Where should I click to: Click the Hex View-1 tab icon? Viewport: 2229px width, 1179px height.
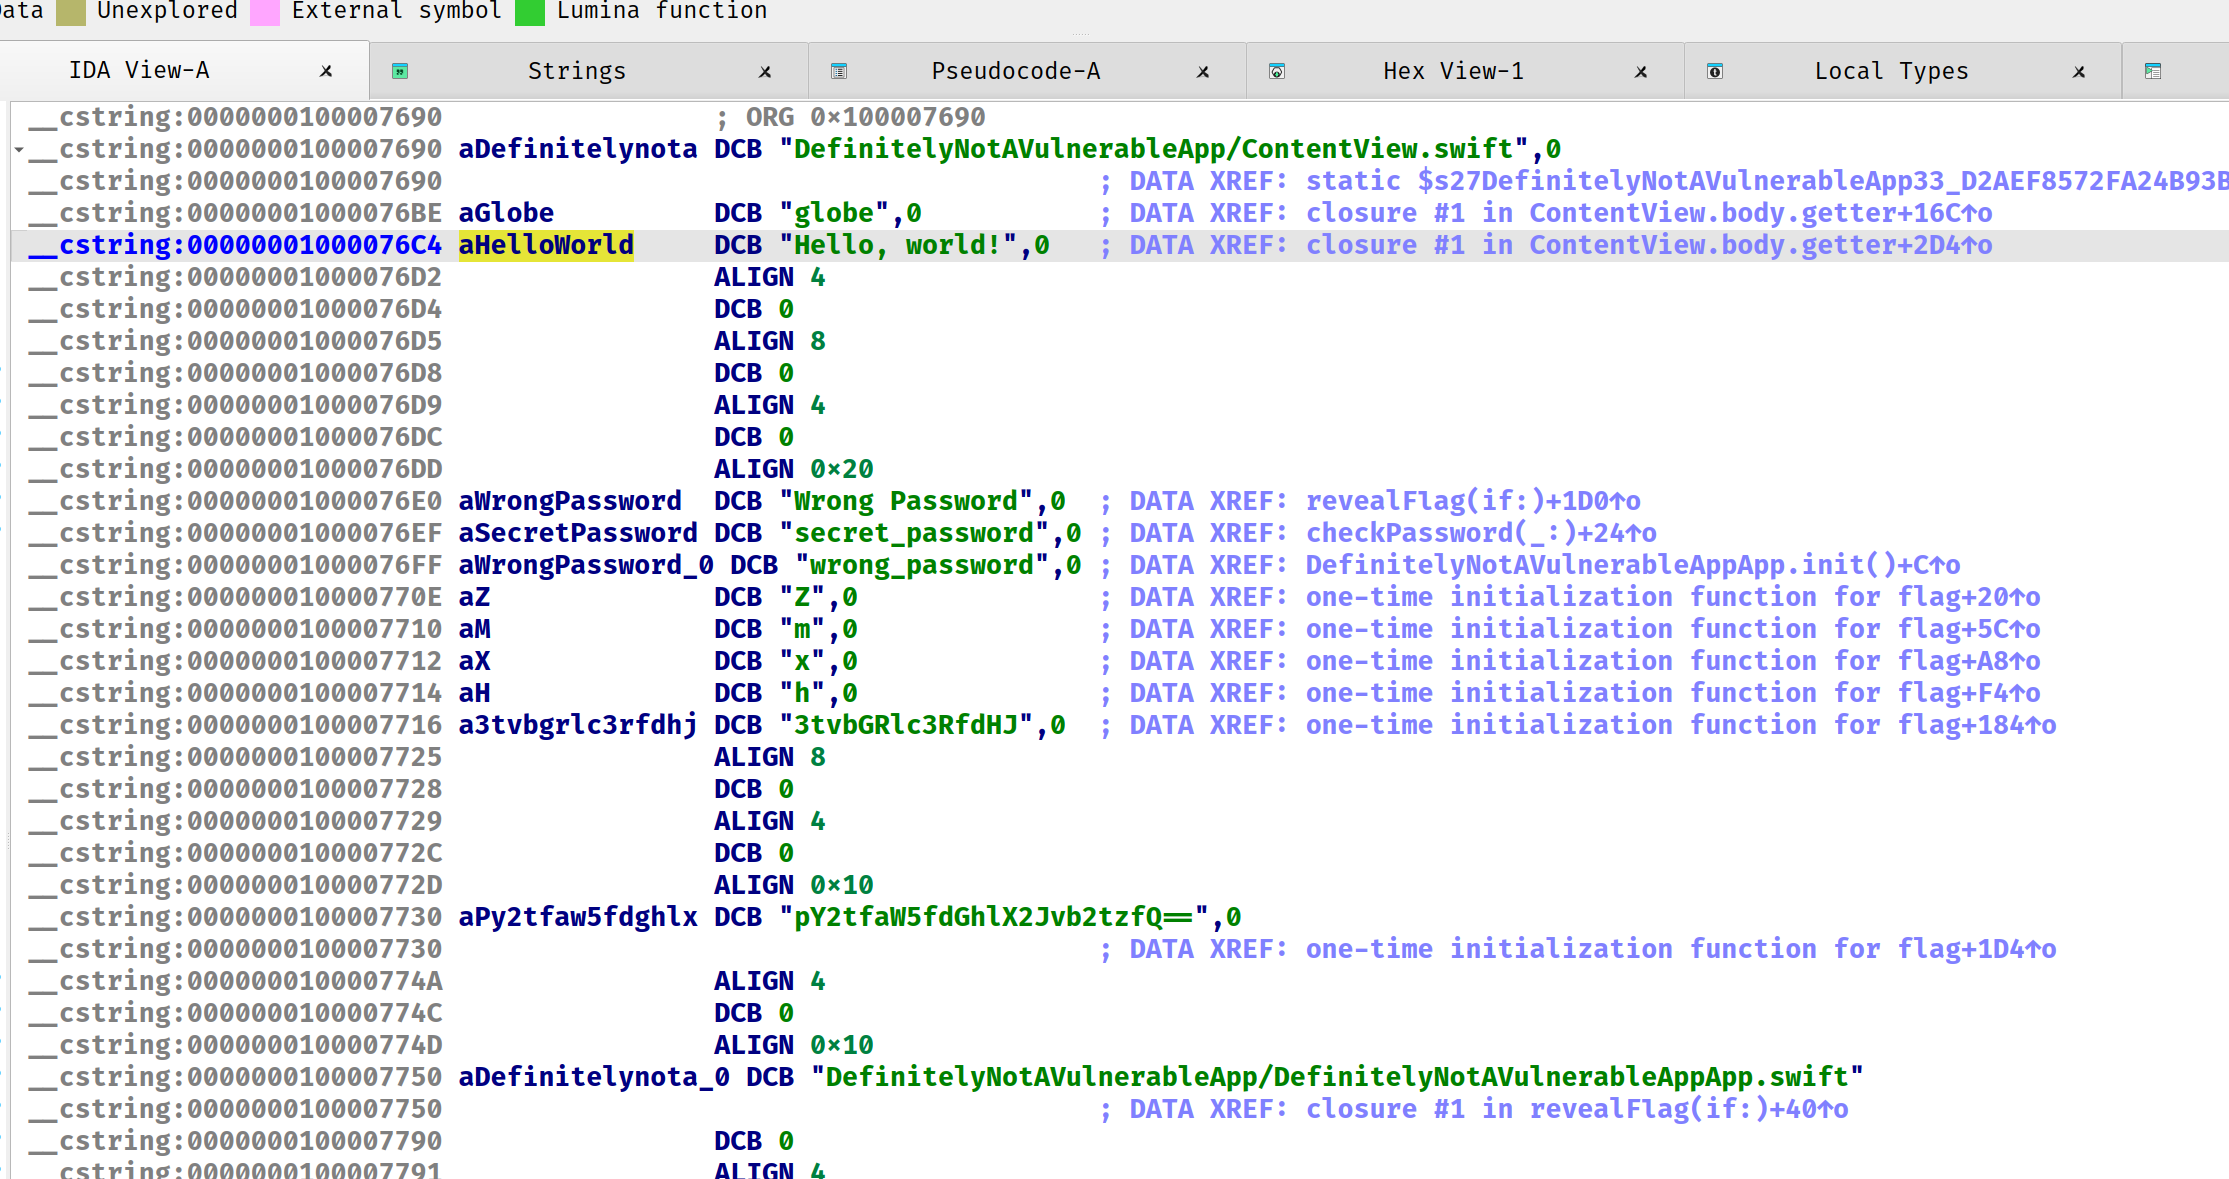click(x=1277, y=71)
